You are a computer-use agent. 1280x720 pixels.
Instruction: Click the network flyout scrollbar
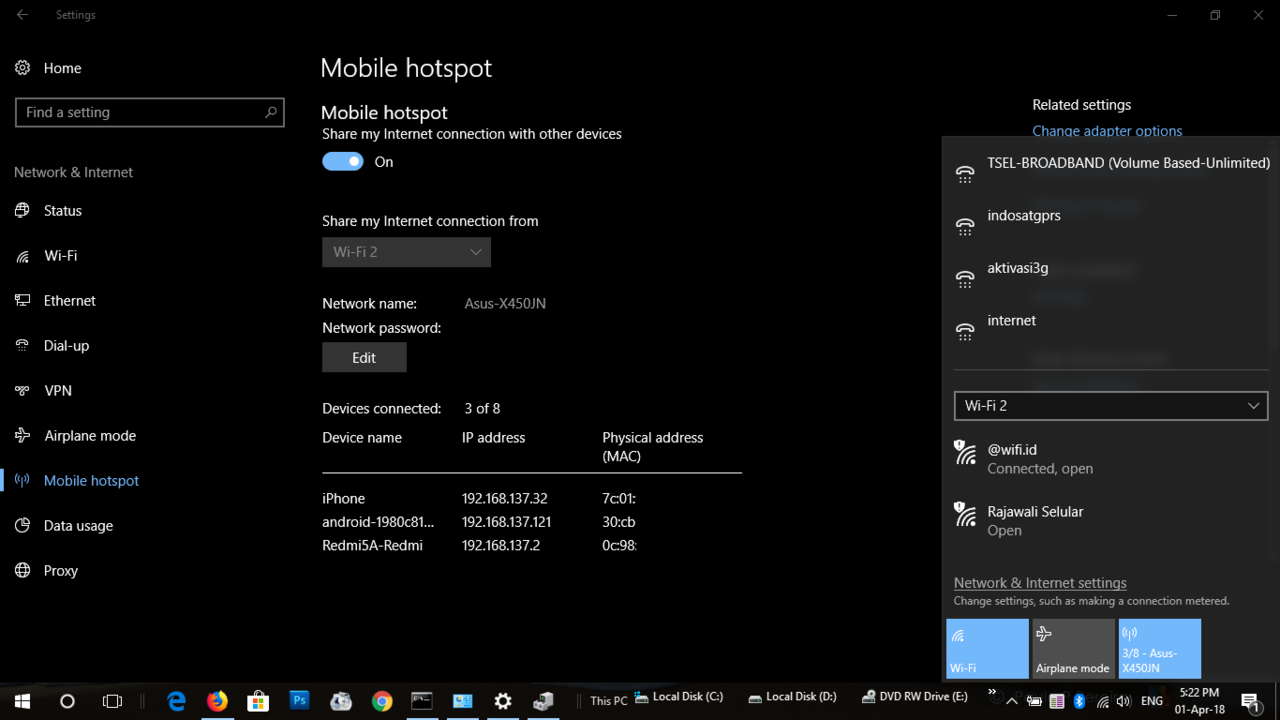coord(1275,350)
